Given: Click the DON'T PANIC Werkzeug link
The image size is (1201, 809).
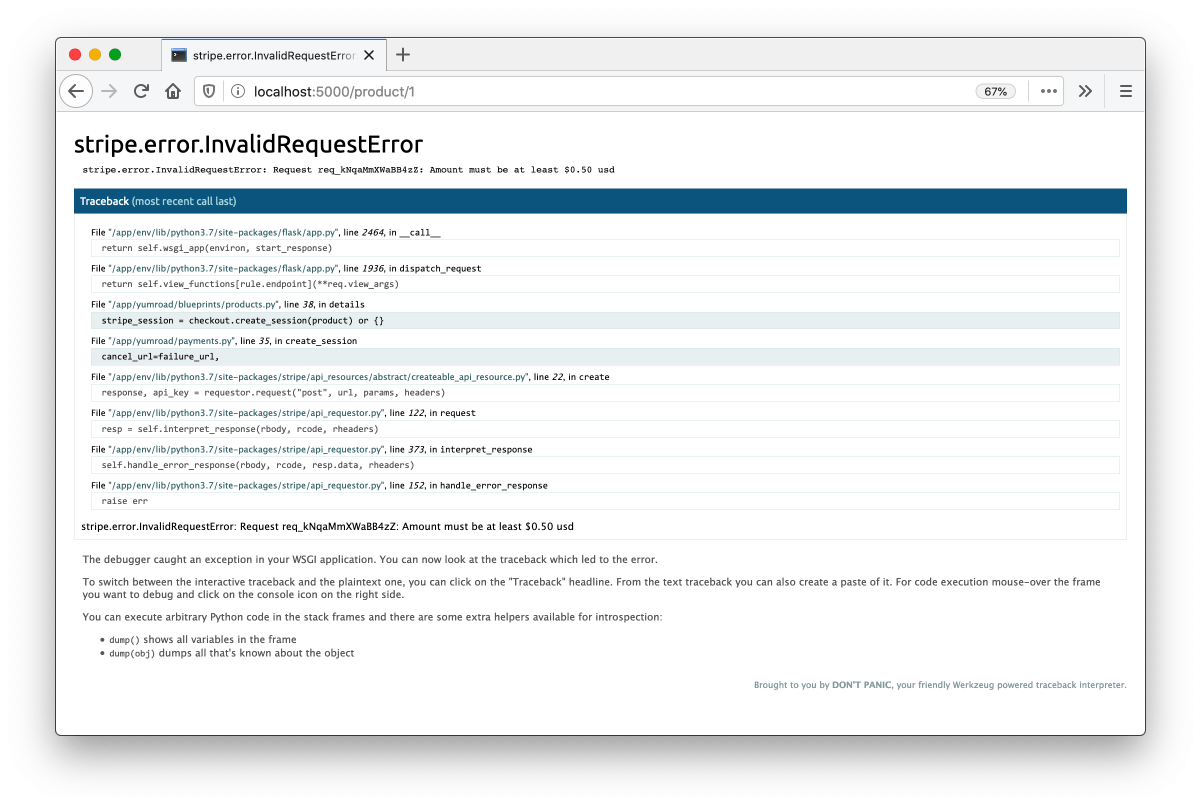Looking at the screenshot, I should (x=862, y=684).
